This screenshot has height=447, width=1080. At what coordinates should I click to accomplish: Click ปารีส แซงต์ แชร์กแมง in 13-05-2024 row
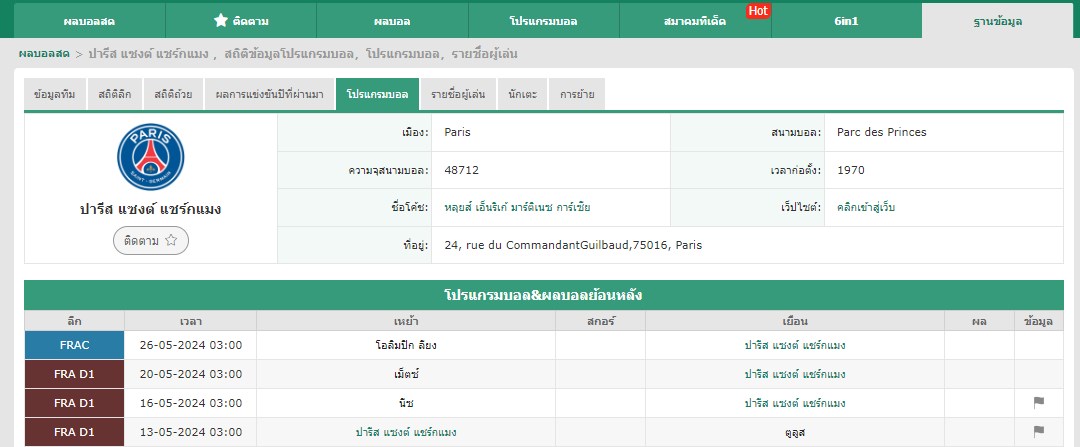[406, 432]
